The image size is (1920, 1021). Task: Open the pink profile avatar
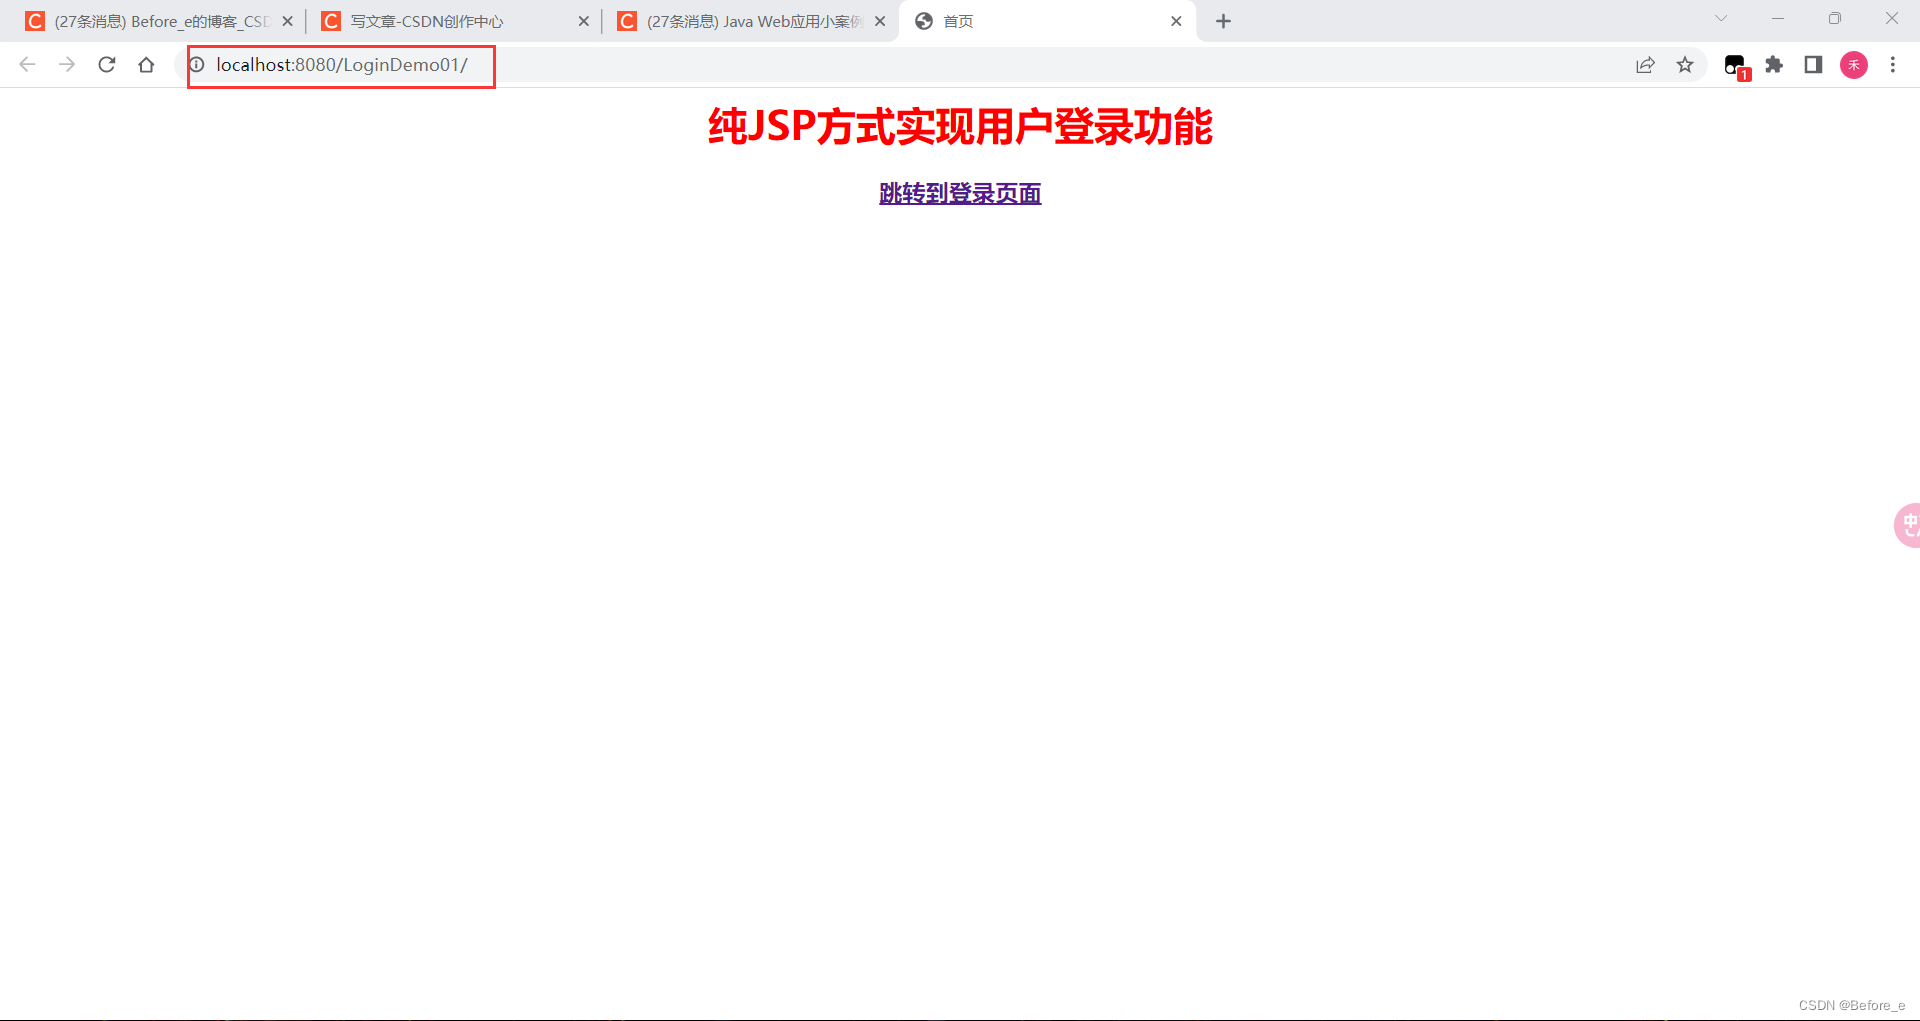(x=1854, y=65)
